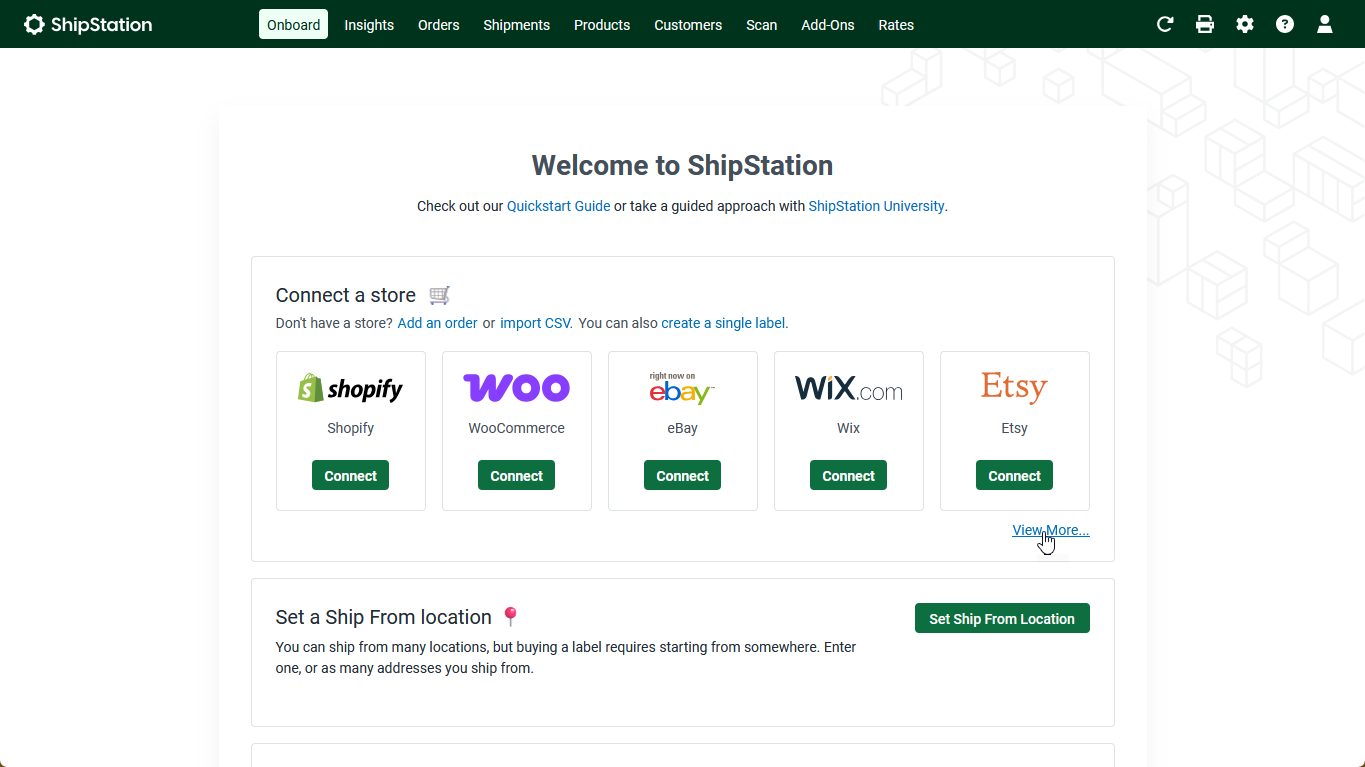Open the settings gear icon
This screenshot has width=1365, height=767.
pyautogui.click(x=1245, y=25)
